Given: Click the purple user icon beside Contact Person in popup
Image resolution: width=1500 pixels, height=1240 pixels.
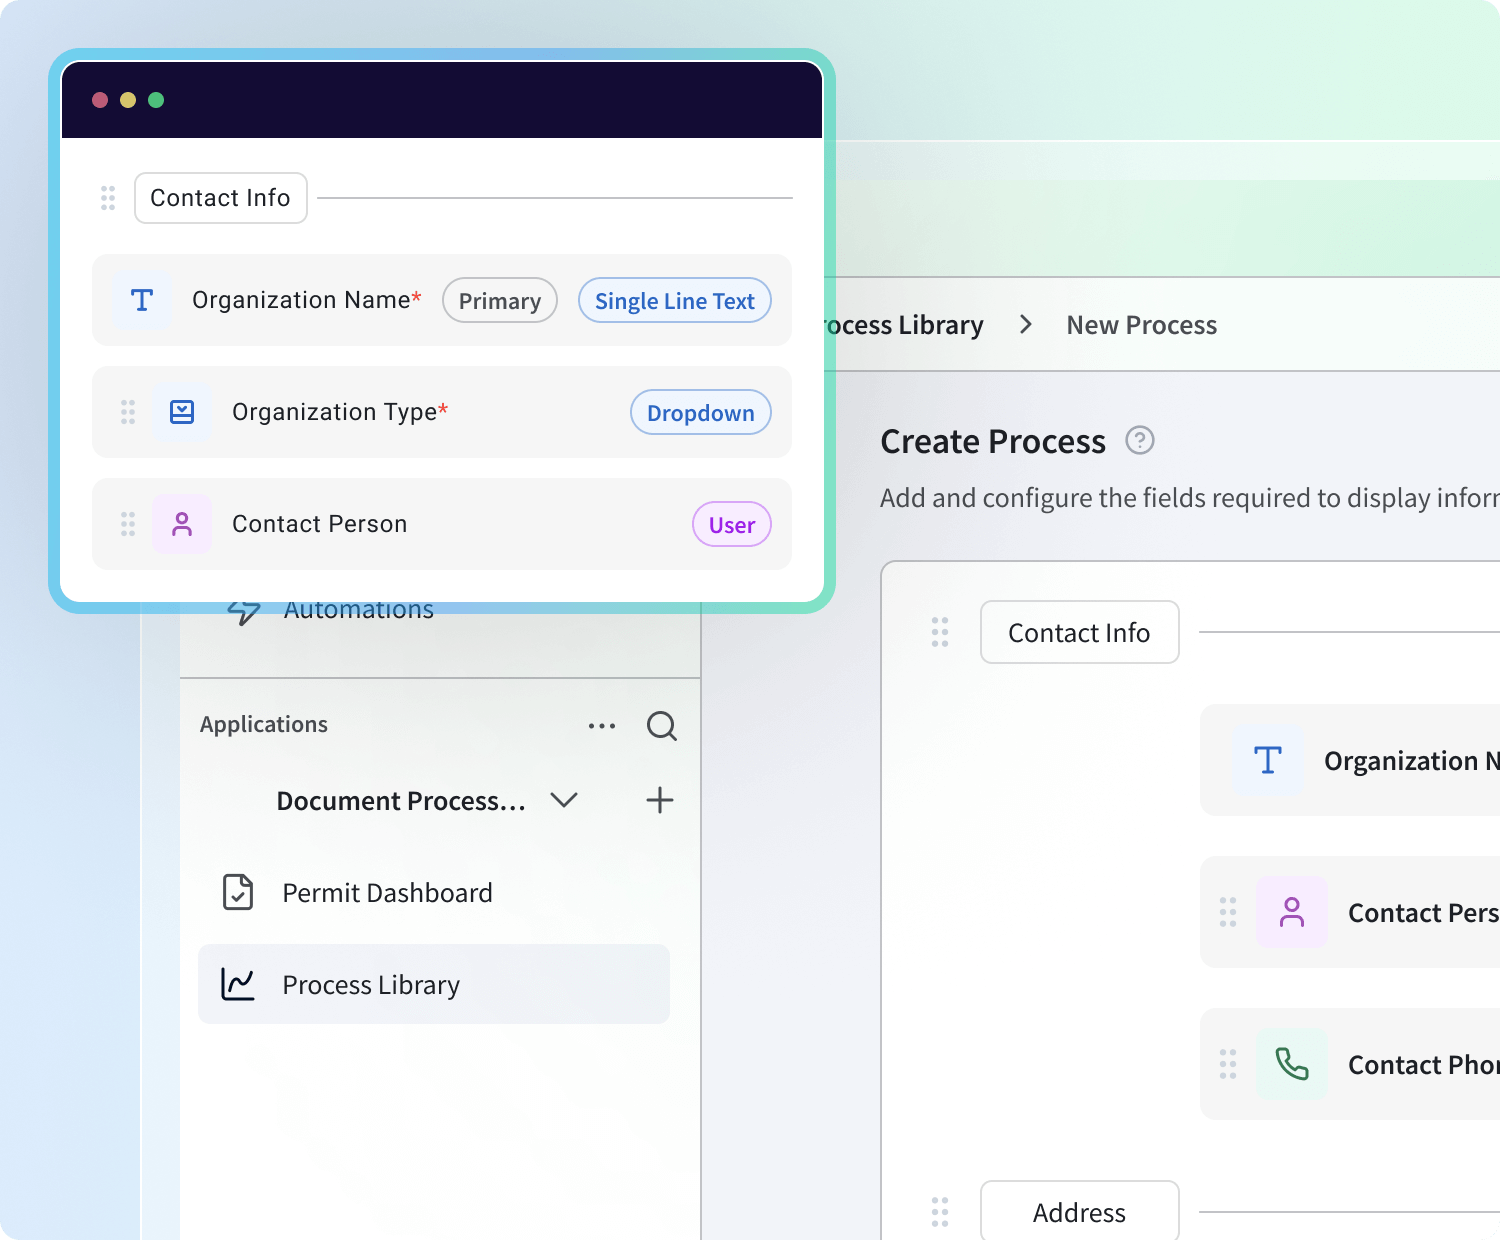Looking at the screenshot, I should point(182,524).
